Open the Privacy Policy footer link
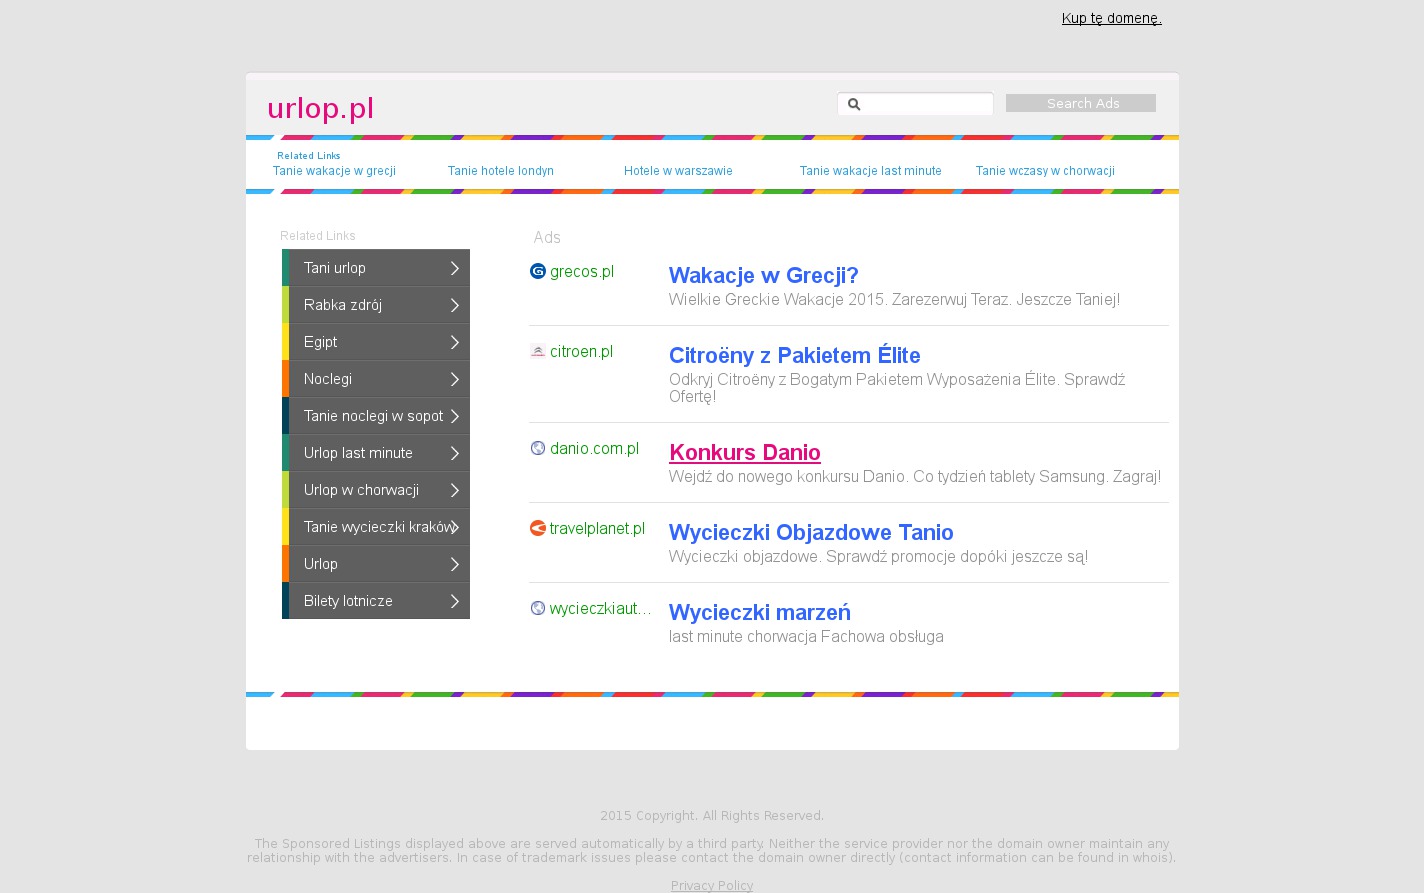The height and width of the screenshot is (893, 1424). pos(711,885)
